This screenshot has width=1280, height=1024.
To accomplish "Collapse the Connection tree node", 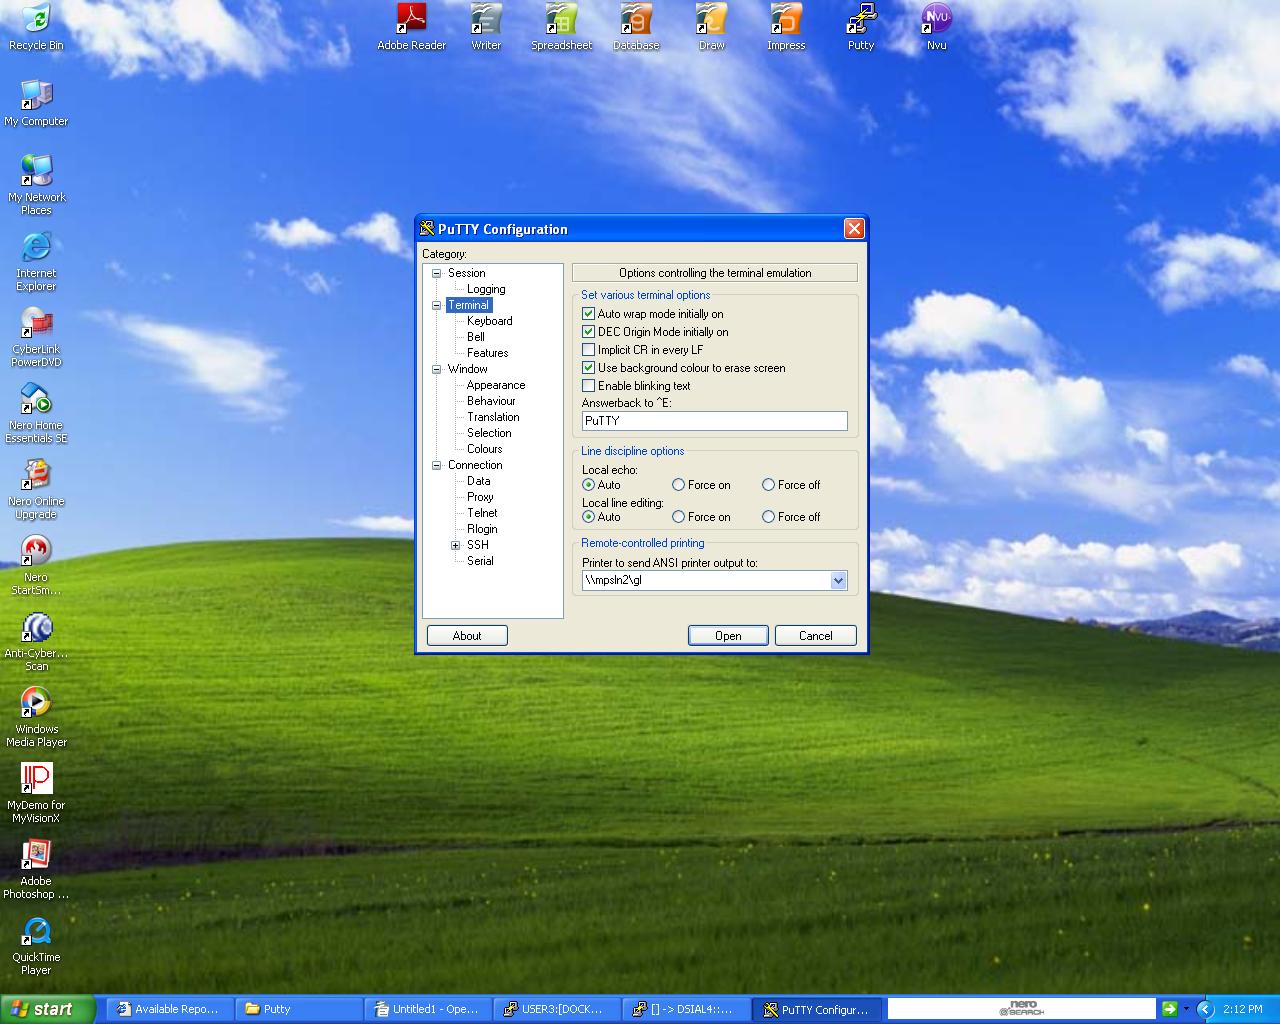I will (x=436, y=465).
